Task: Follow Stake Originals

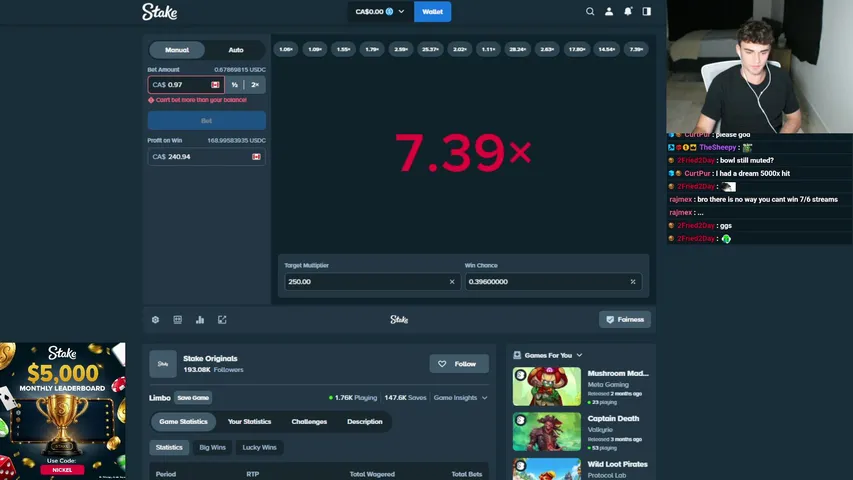Action: [x=459, y=364]
